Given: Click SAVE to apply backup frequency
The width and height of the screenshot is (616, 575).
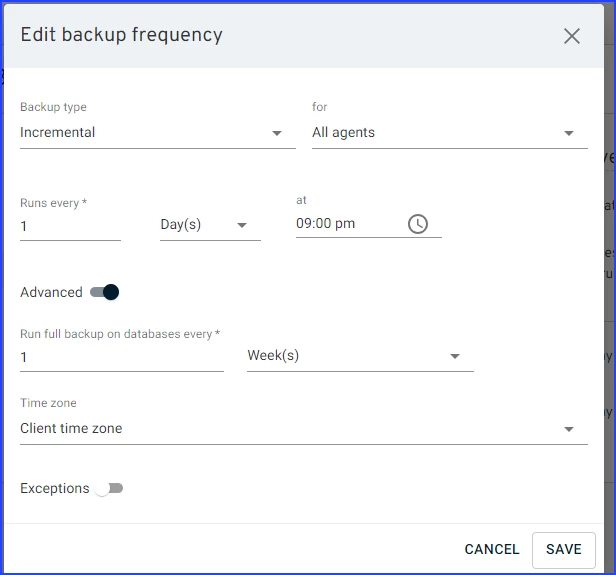Looking at the screenshot, I should tap(564, 549).
